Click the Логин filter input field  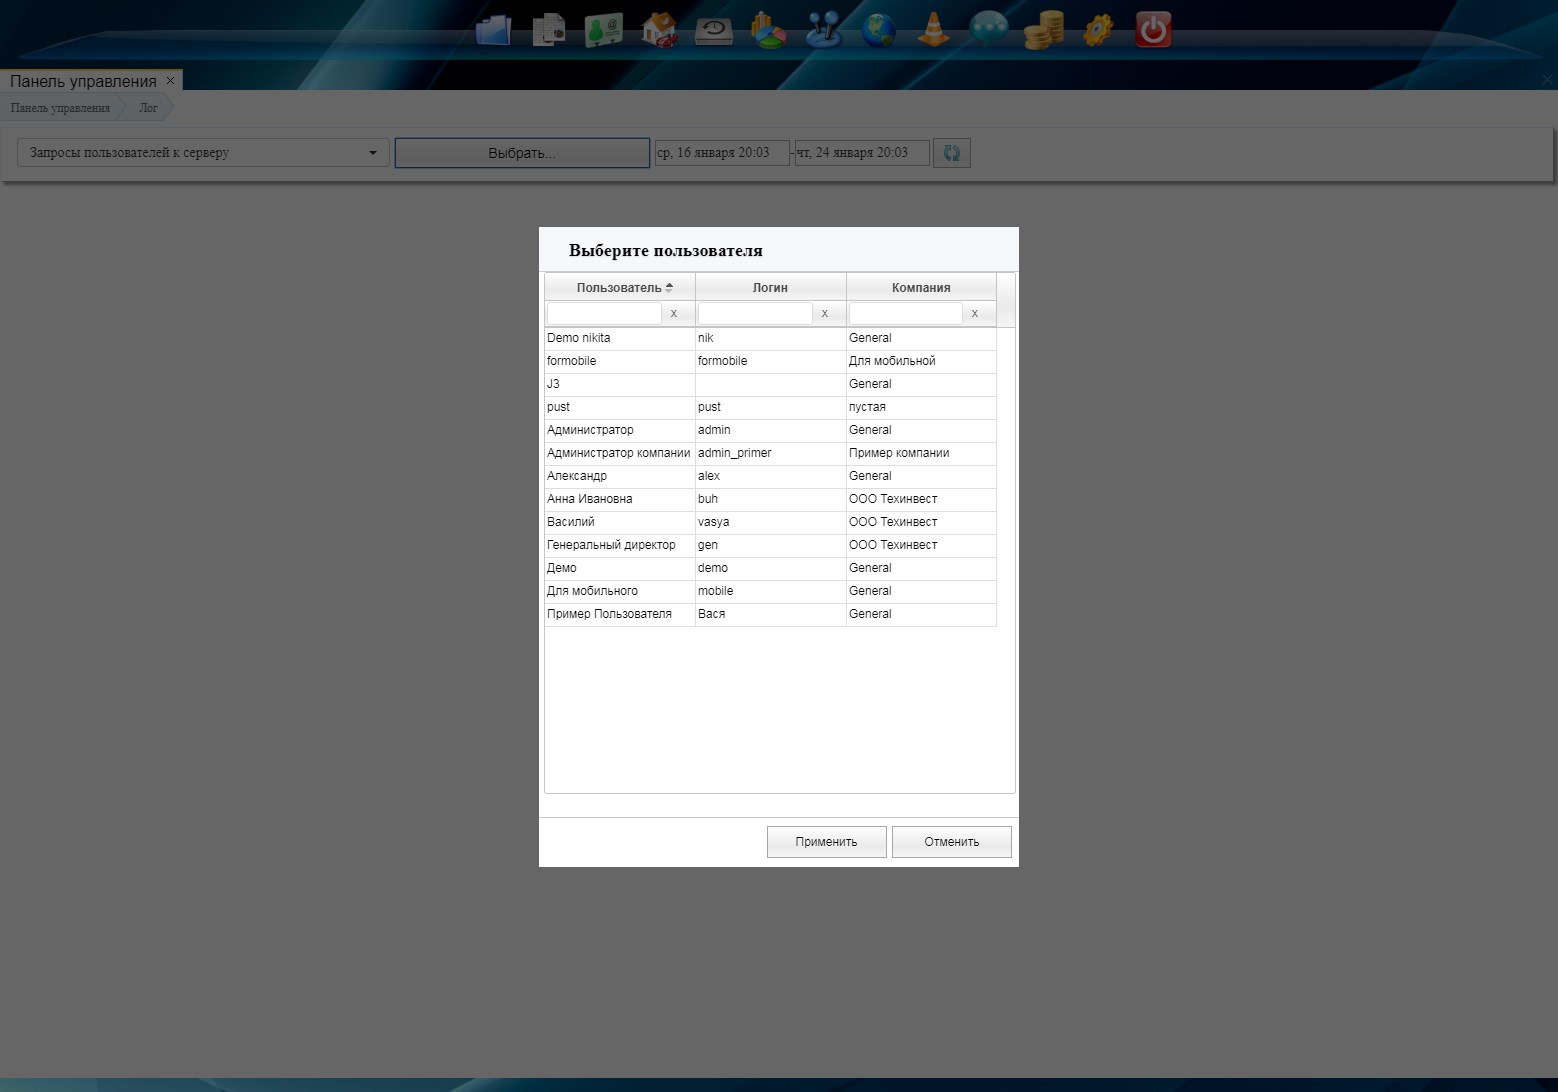click(755, 313)
